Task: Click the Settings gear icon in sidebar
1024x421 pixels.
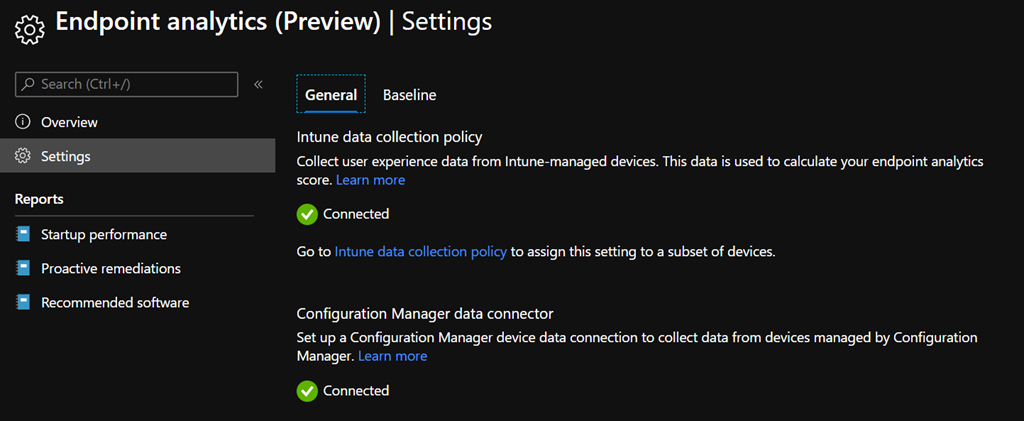Action: click(x=23, y=157)
